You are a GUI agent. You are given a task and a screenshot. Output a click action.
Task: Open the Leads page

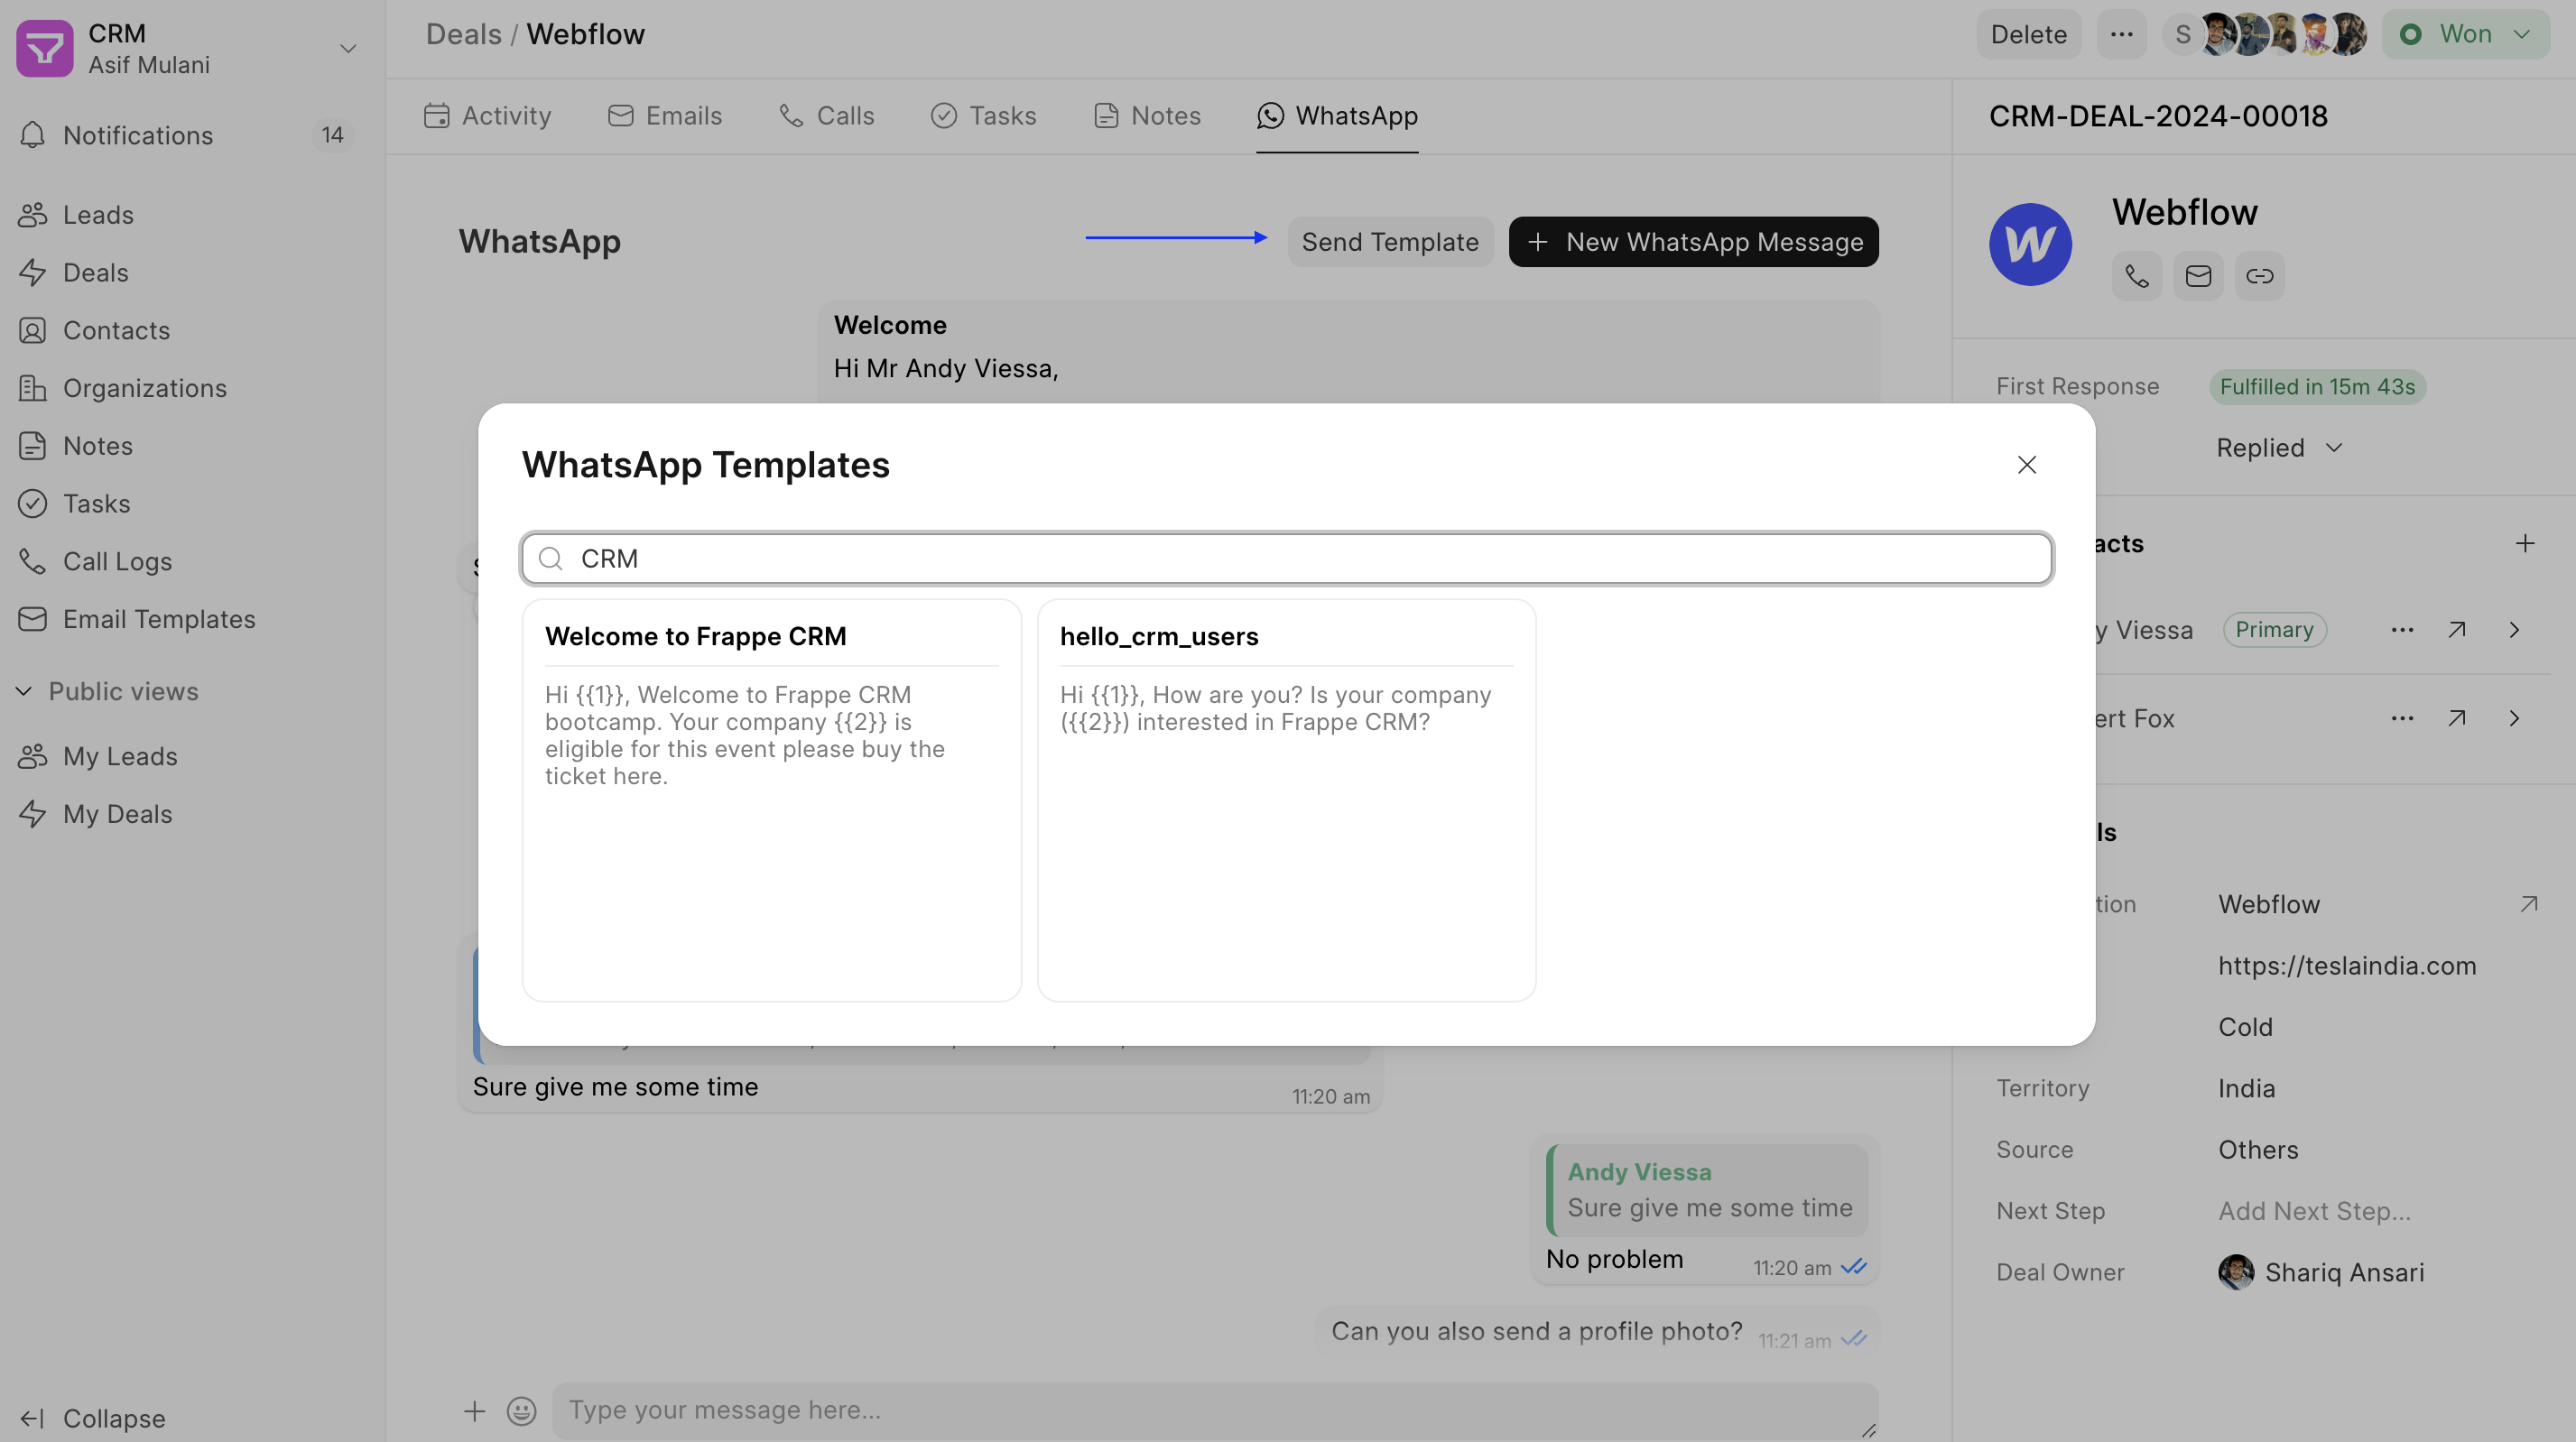pyautogui.click(x=98, y=215)
